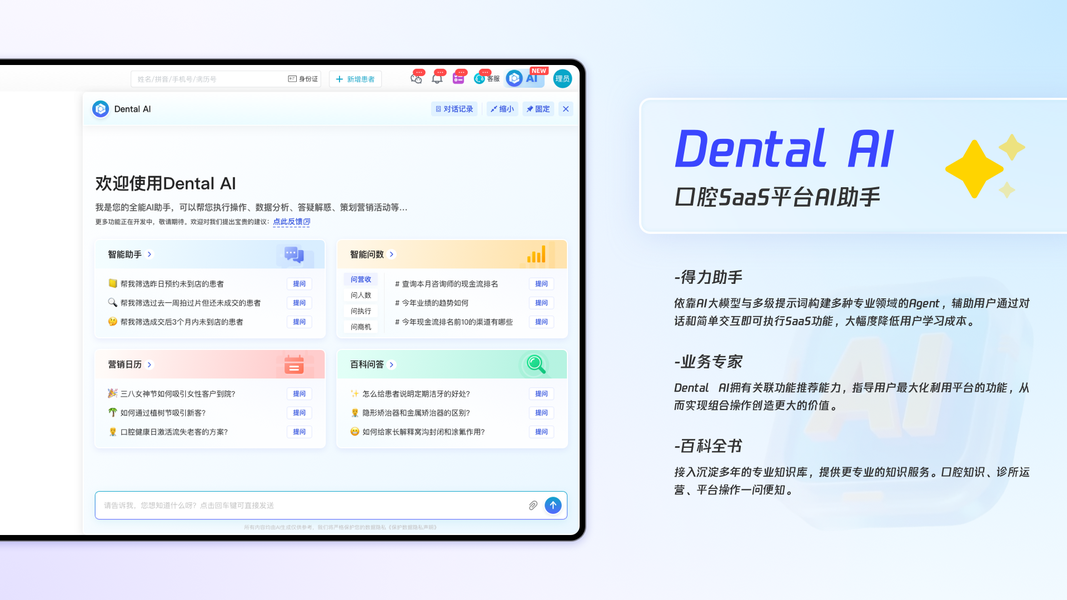Image resolution: width=1067 pixels, height=600 pixels.
Task: Pin the panel with 固定
Action: pos(538,109)
